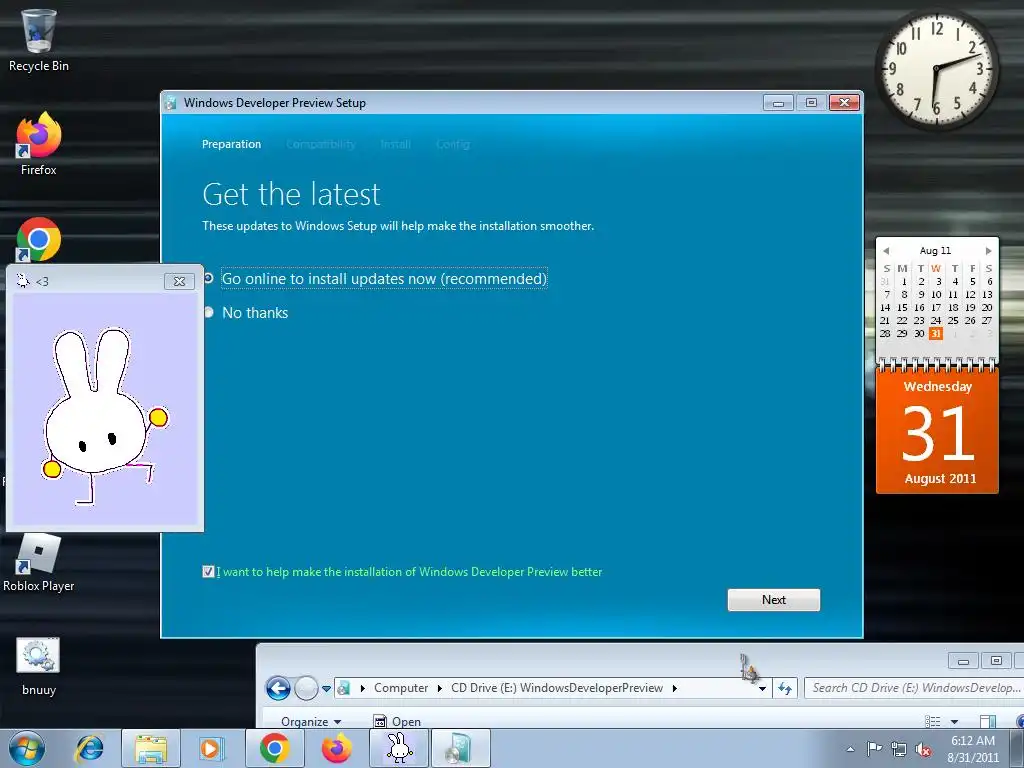Viewport: 1024px width, 768px height.
Task: Click the Forward arrow in the Explorer window
Action: point(306,688)
